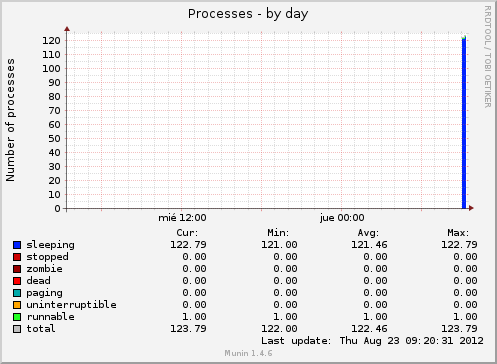Viewport: 497px width, 364px height.
Task: Click the gray total legend swatch
Action: (x=17, y=329)
